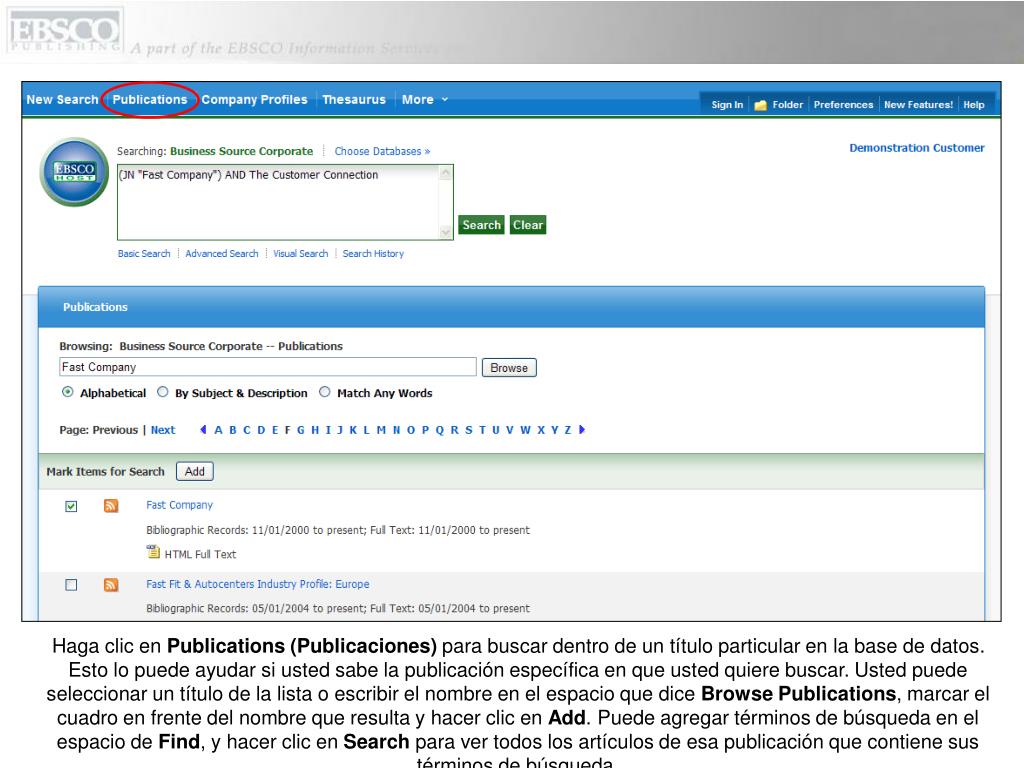Open the Choose Databases link
The width and height of the screenshot is (1024, 768).
click(382, 151)
